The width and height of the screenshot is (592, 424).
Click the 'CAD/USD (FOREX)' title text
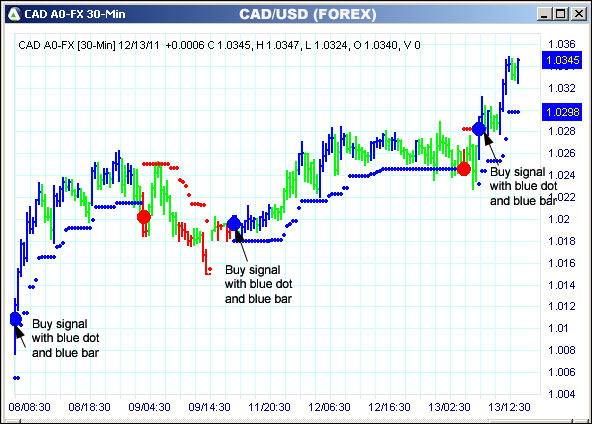coord(308,14)
